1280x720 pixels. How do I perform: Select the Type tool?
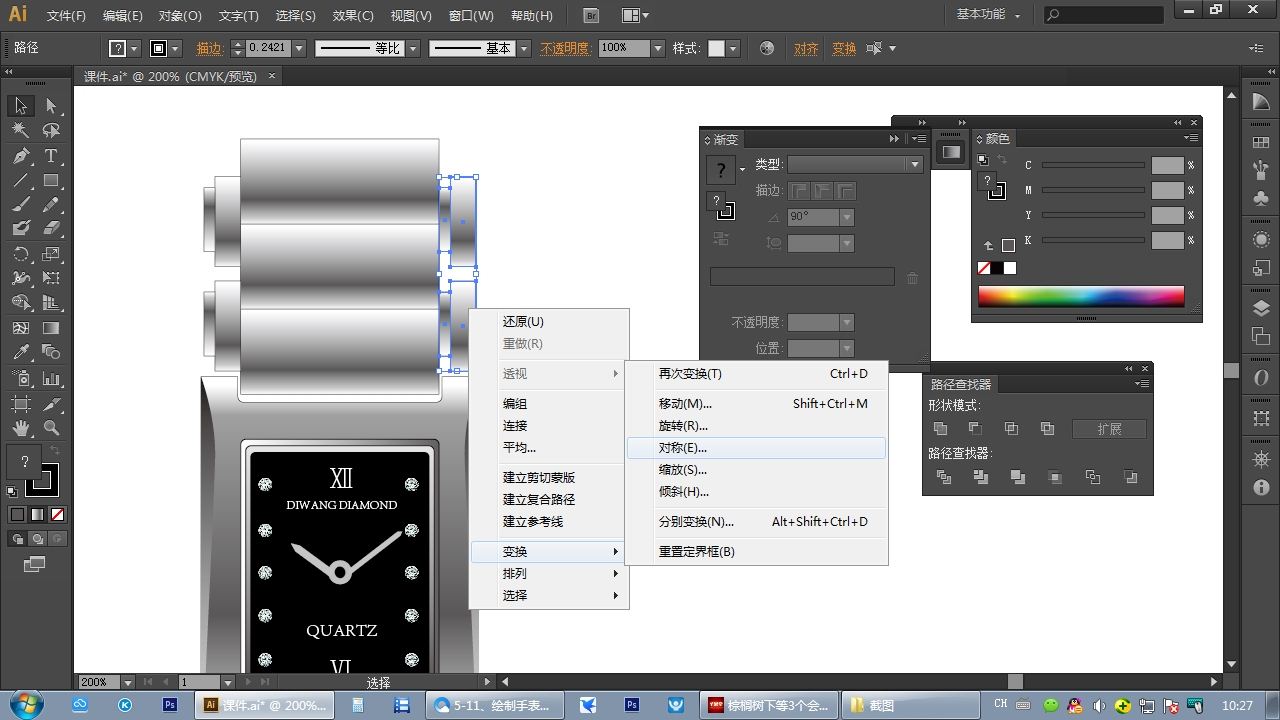click(x=51, y=156)
